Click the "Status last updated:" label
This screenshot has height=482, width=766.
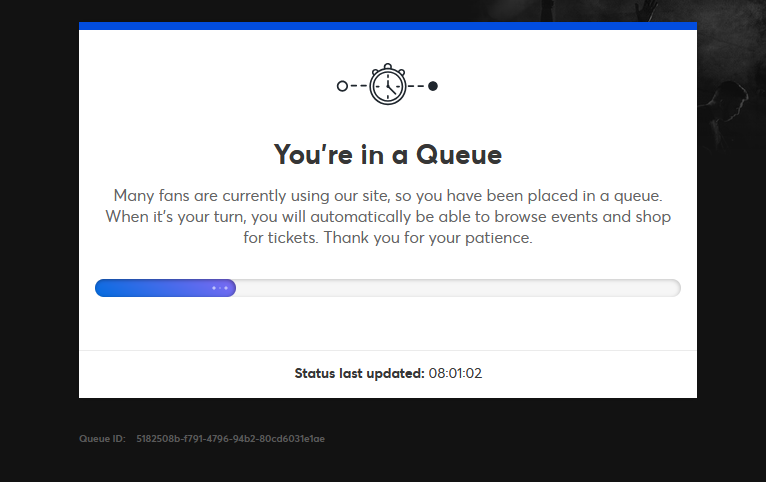pyautogui.click(x=359, y=374)
